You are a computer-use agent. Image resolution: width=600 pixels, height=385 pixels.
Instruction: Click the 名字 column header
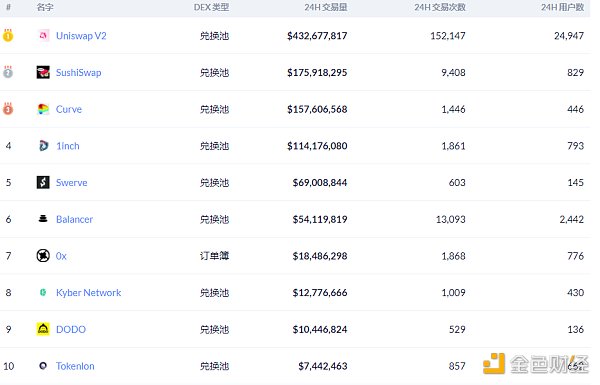pyautogui.click(x=45, y=7)
